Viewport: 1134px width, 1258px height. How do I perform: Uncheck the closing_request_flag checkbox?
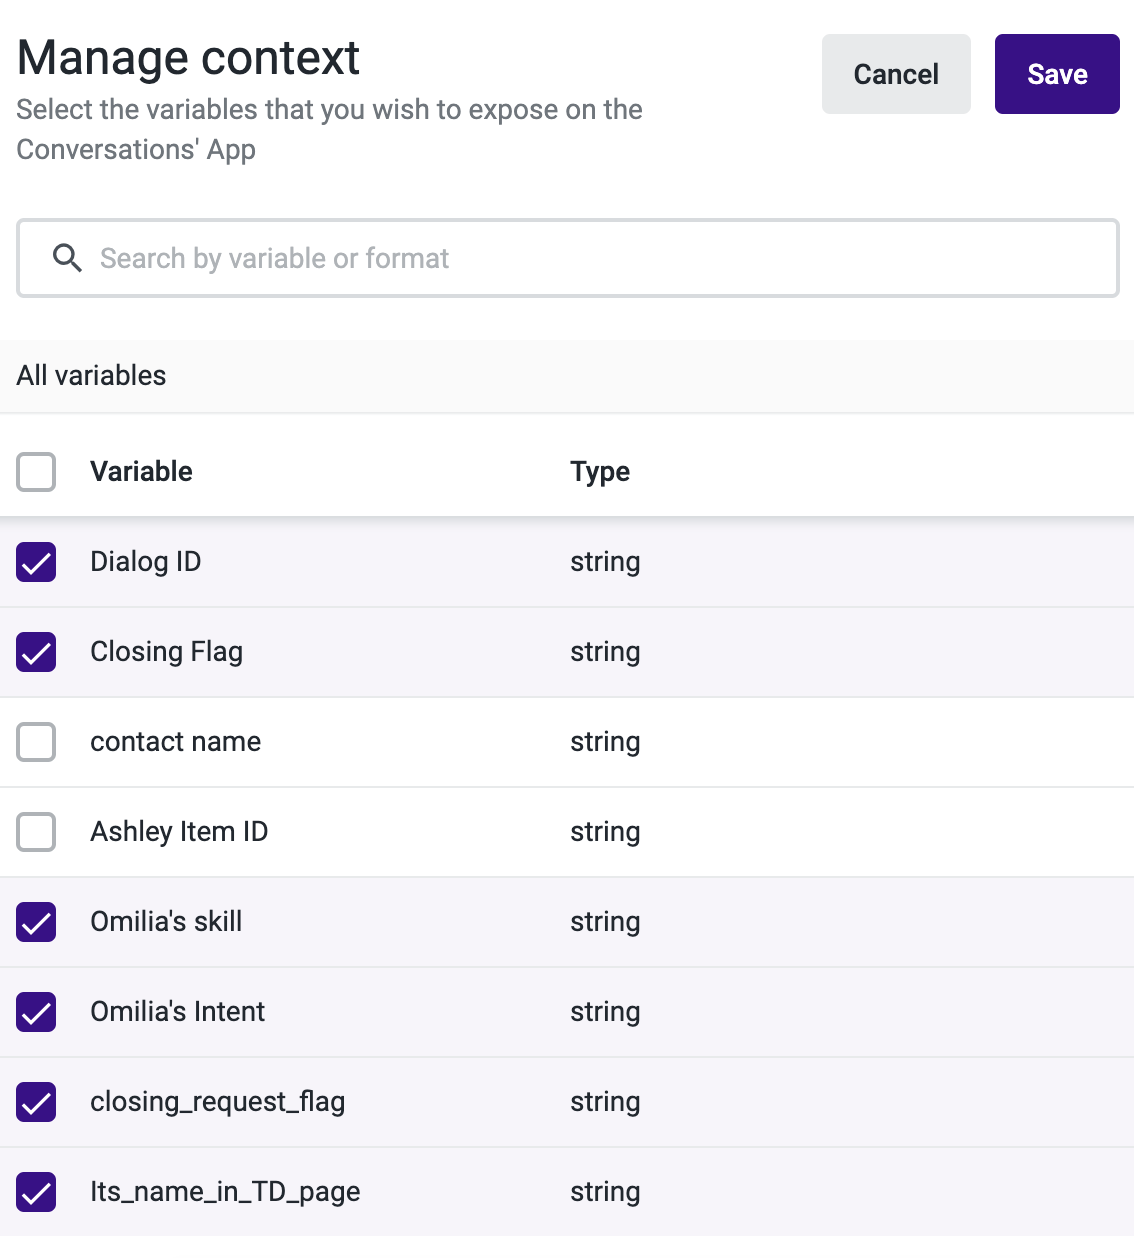click(36, 1102)
